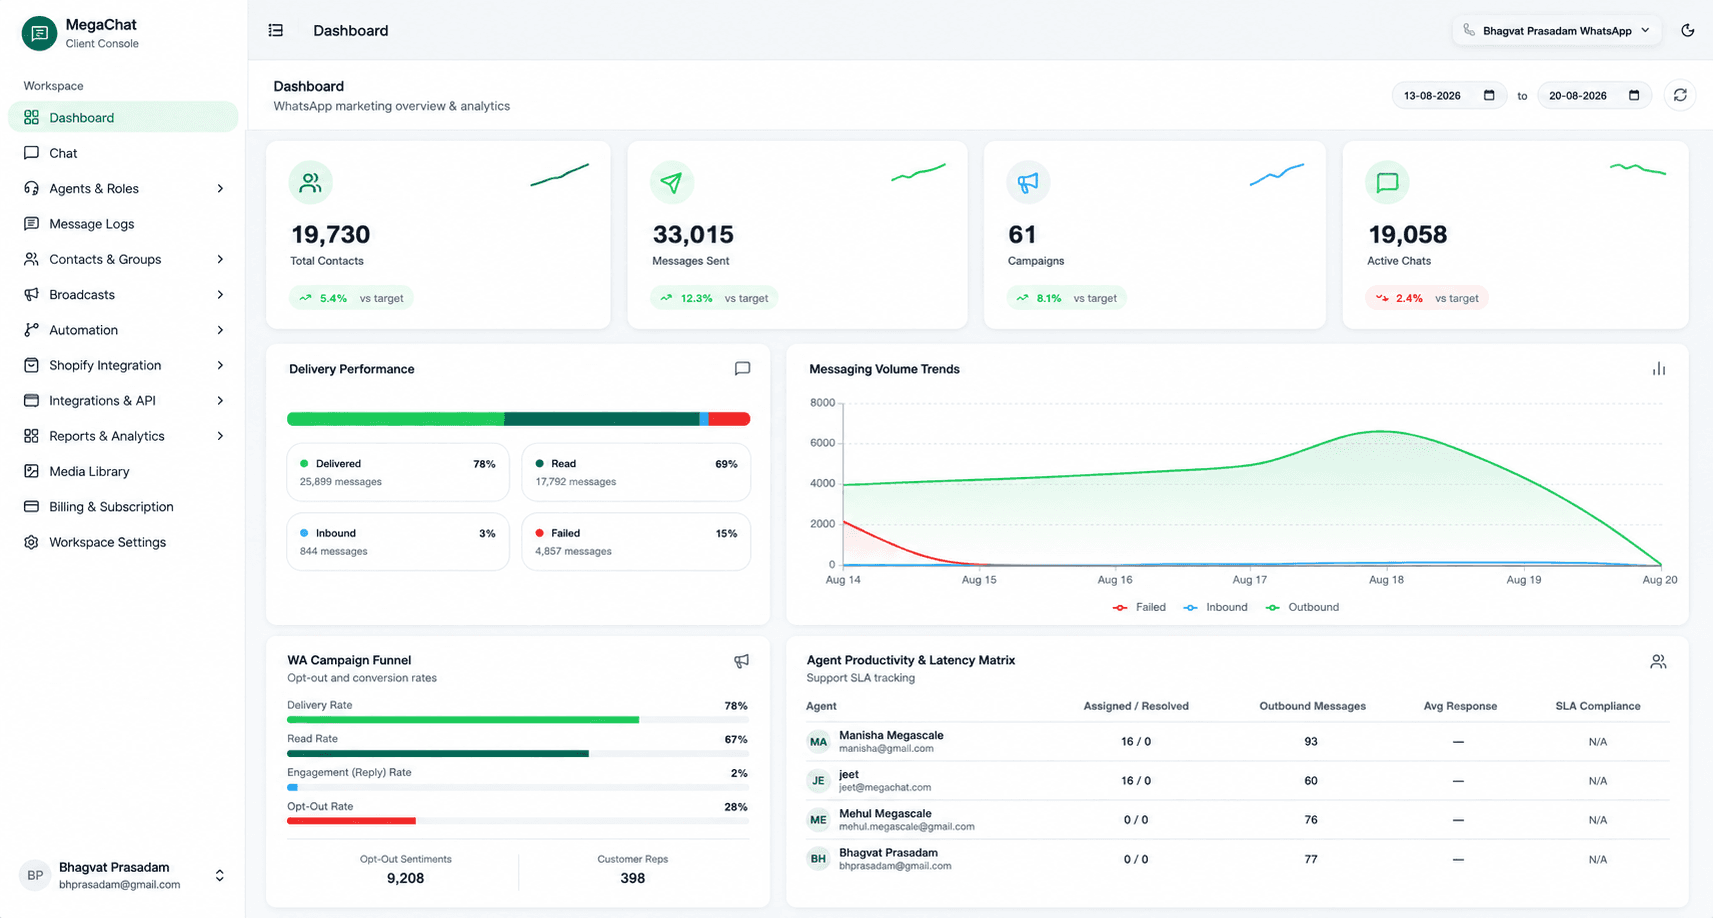
Task: Click Messaging Volume Trends bar chart icon
Action: click(x=1659, y=369)
